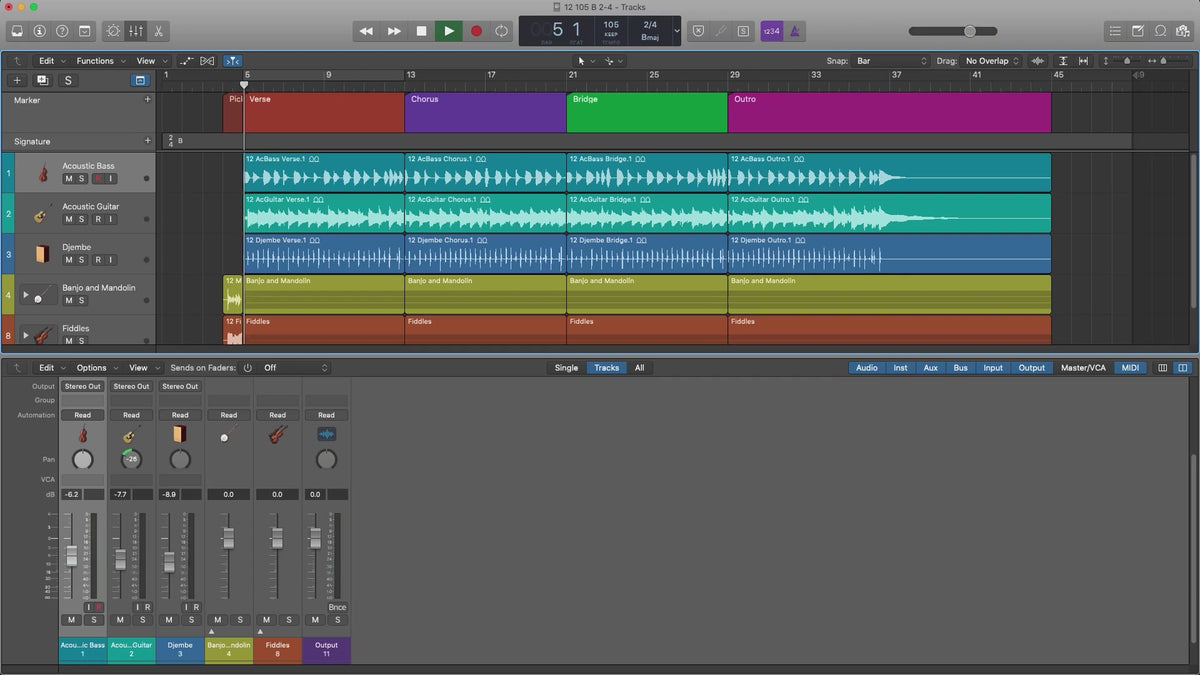
Task: Mute the Acoustic Bass track
Action: (x=69, y=179)
